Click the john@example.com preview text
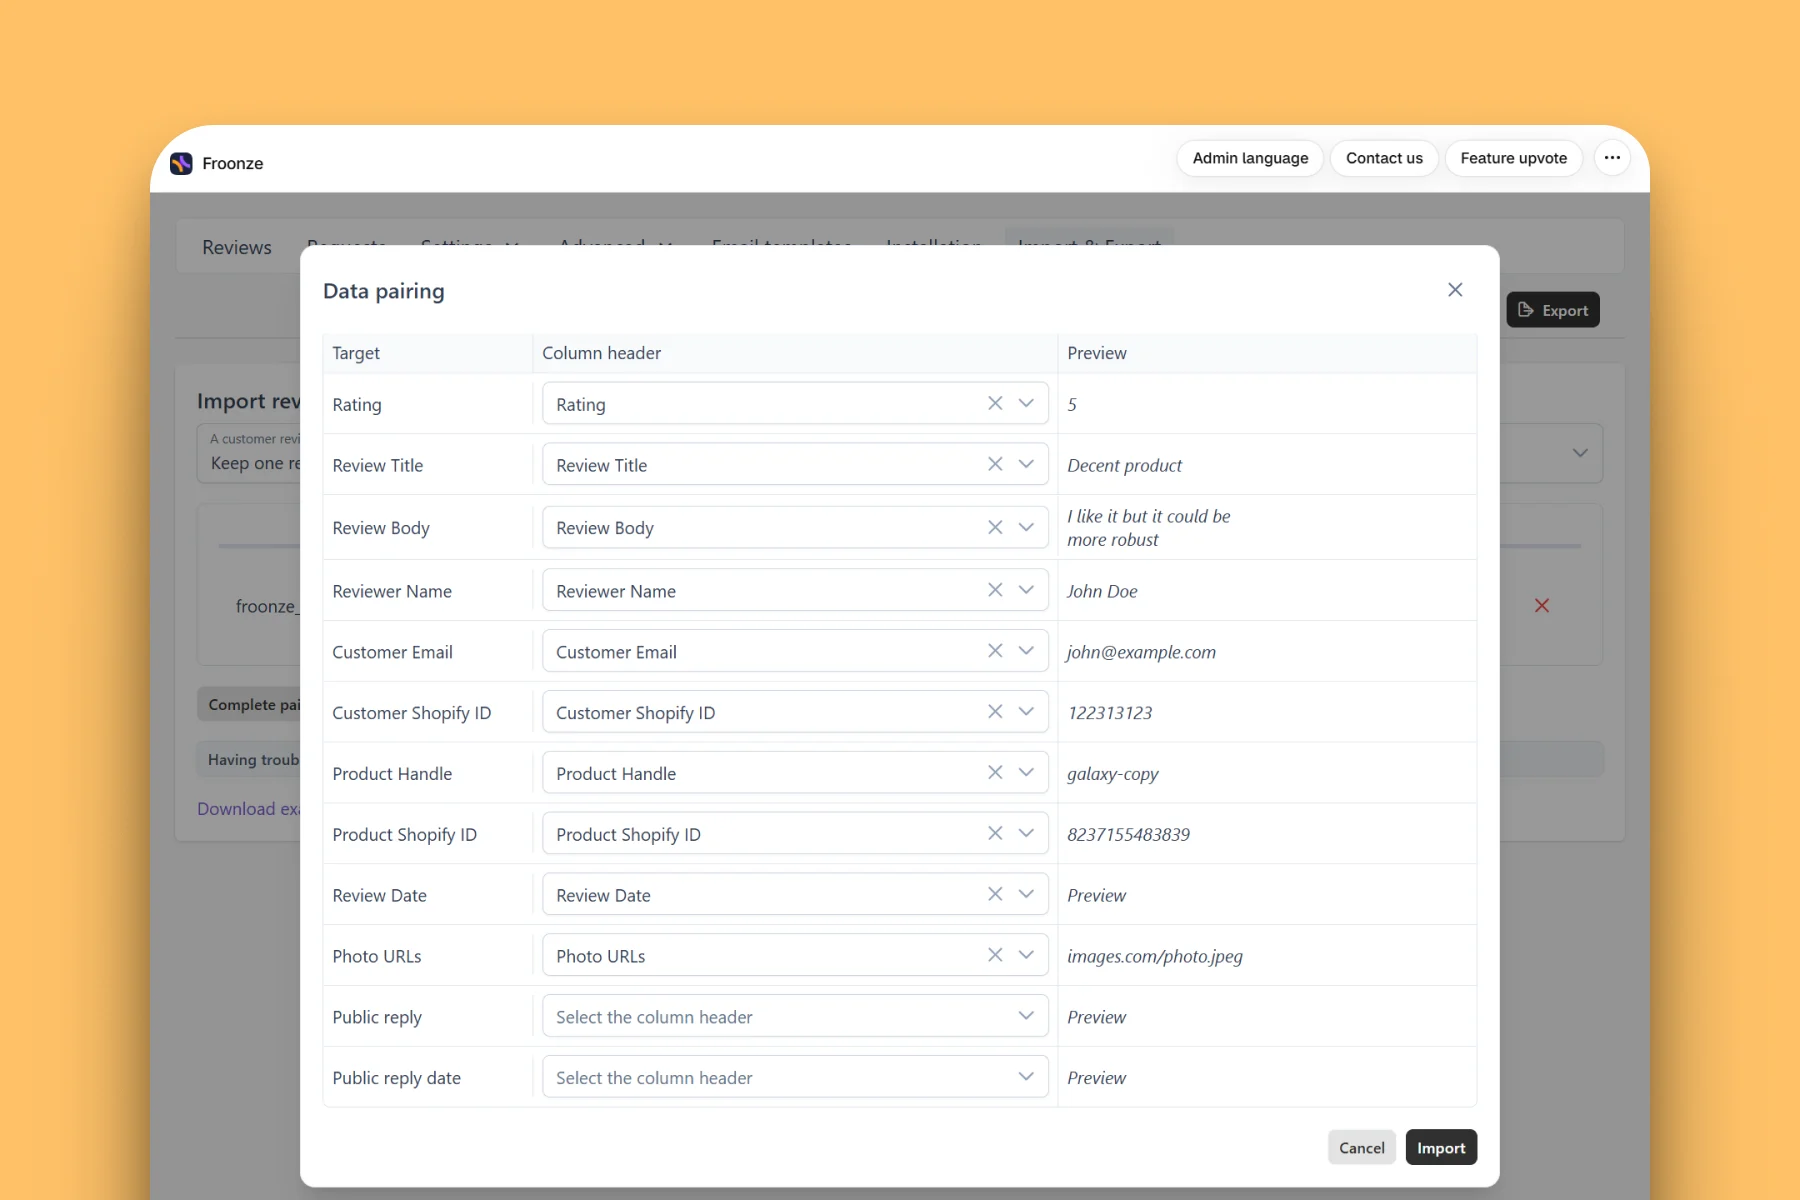Viewport: 1800px width, 1200px height. (x=1141, y=652)
